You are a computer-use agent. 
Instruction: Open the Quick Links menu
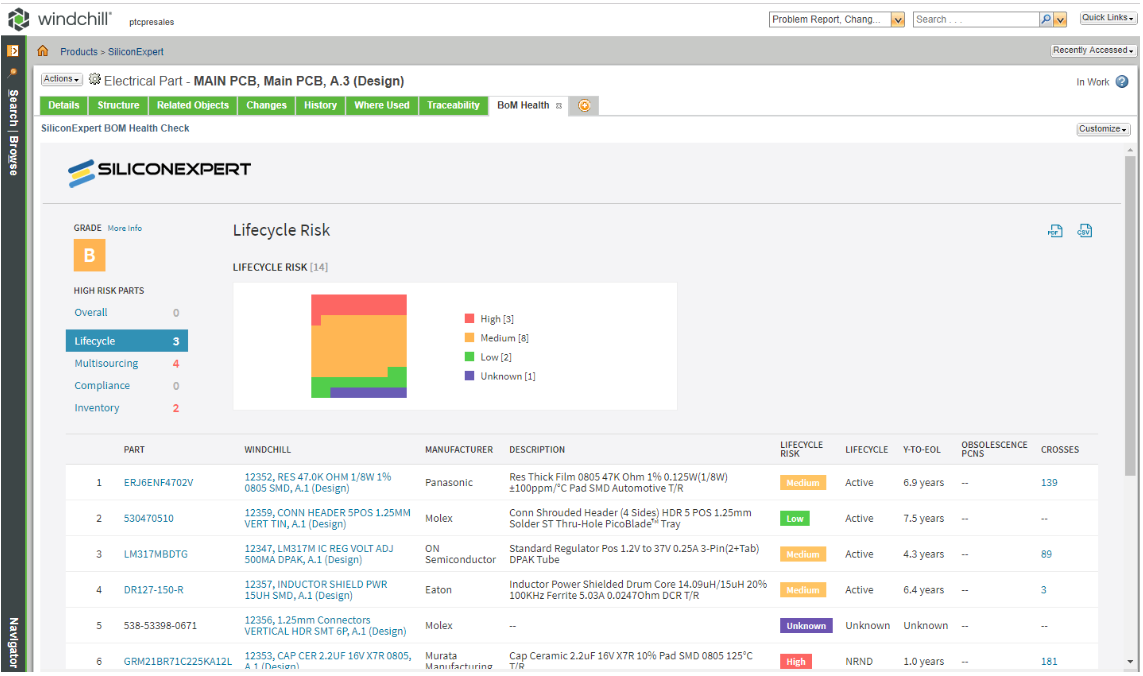click(x=1108, y=18)
